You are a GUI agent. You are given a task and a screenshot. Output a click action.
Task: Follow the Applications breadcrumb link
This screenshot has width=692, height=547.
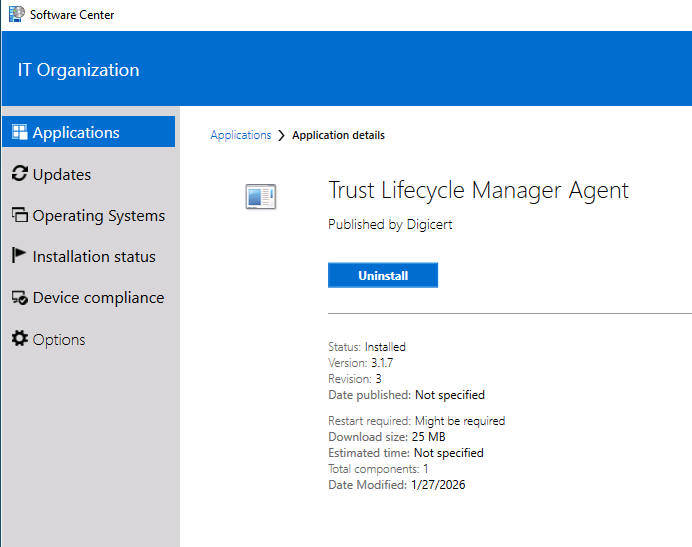click(x=240, y=135)
